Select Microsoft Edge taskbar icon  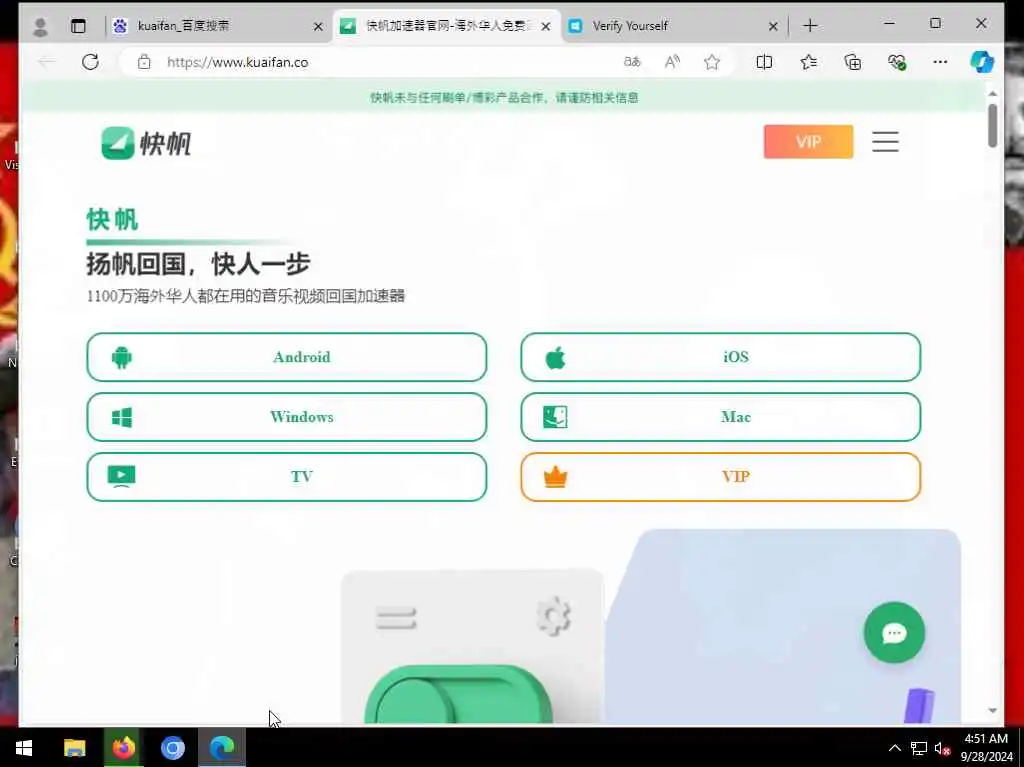coord(222,748)
